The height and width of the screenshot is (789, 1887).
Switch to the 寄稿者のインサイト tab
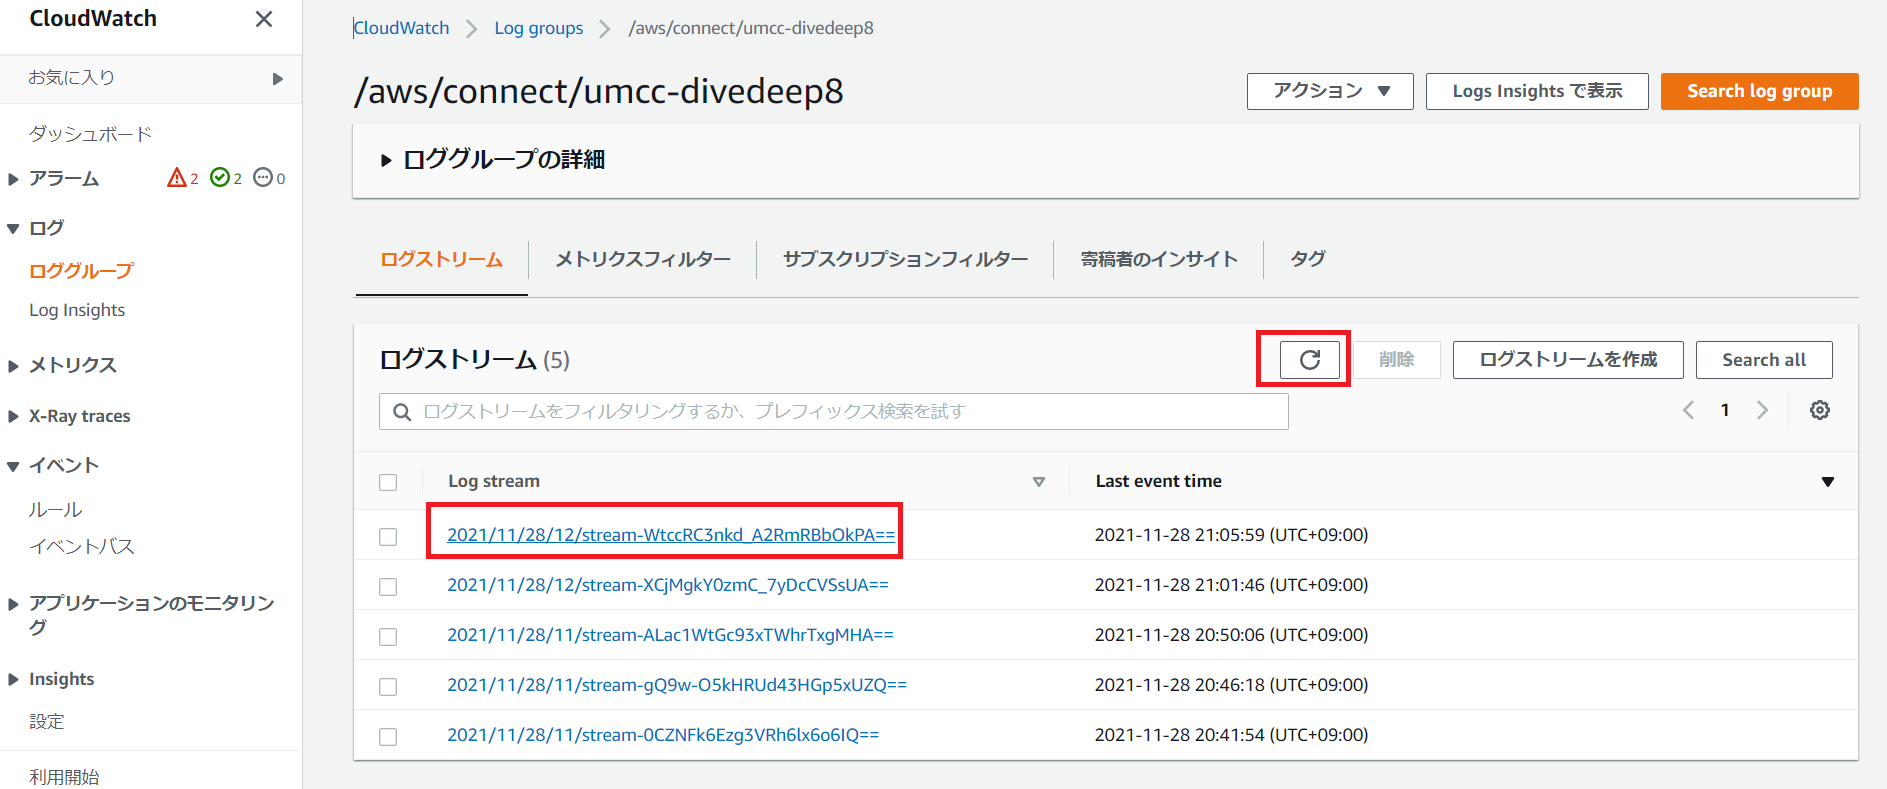pos(1159,259)
